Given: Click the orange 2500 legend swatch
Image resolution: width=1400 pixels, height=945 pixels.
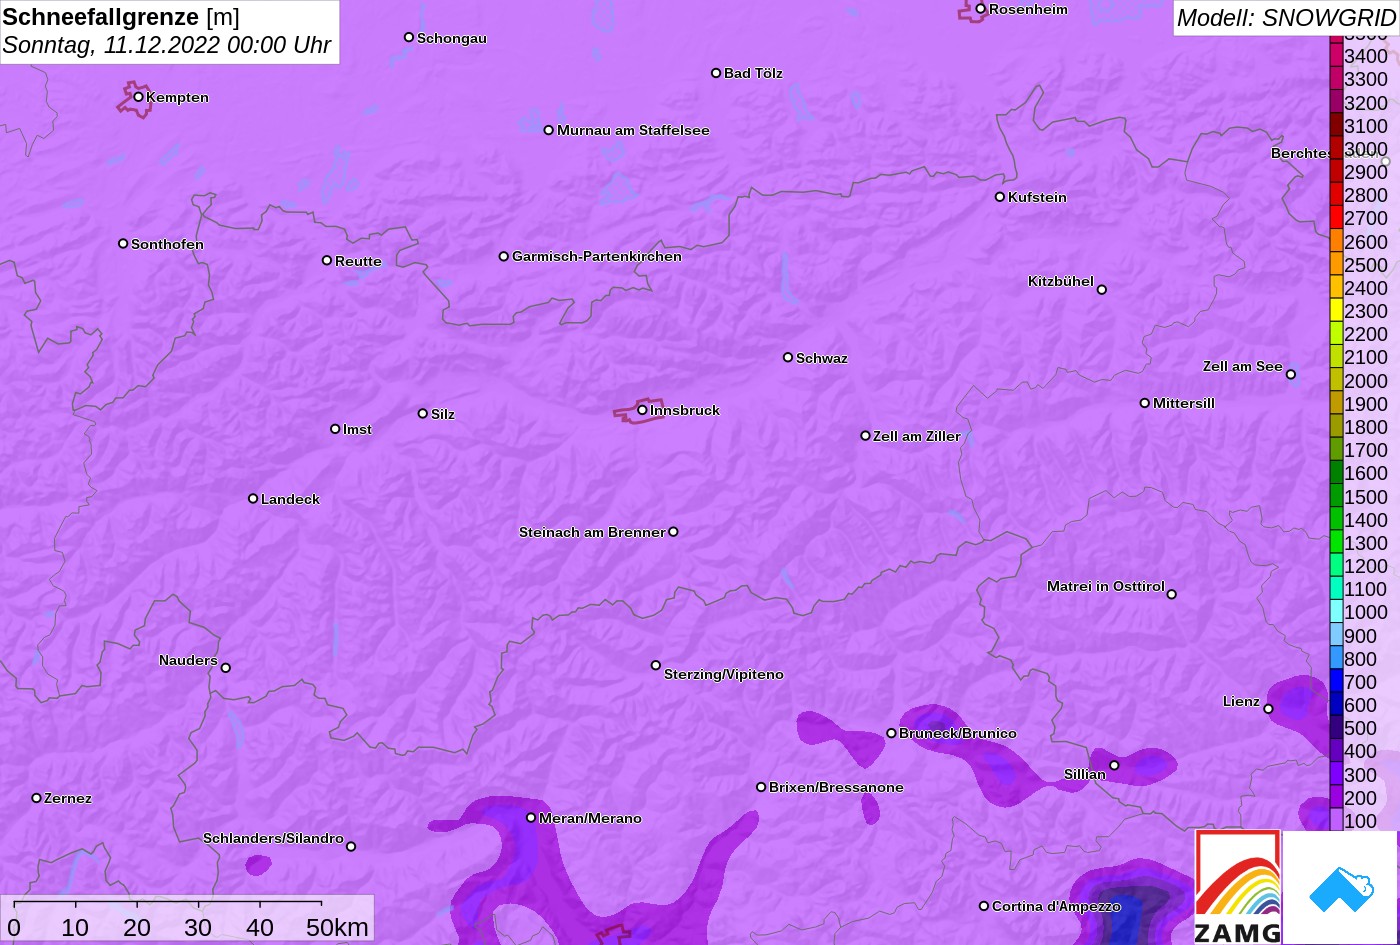Looking at the screenshot, I should tap(1336, 265).
